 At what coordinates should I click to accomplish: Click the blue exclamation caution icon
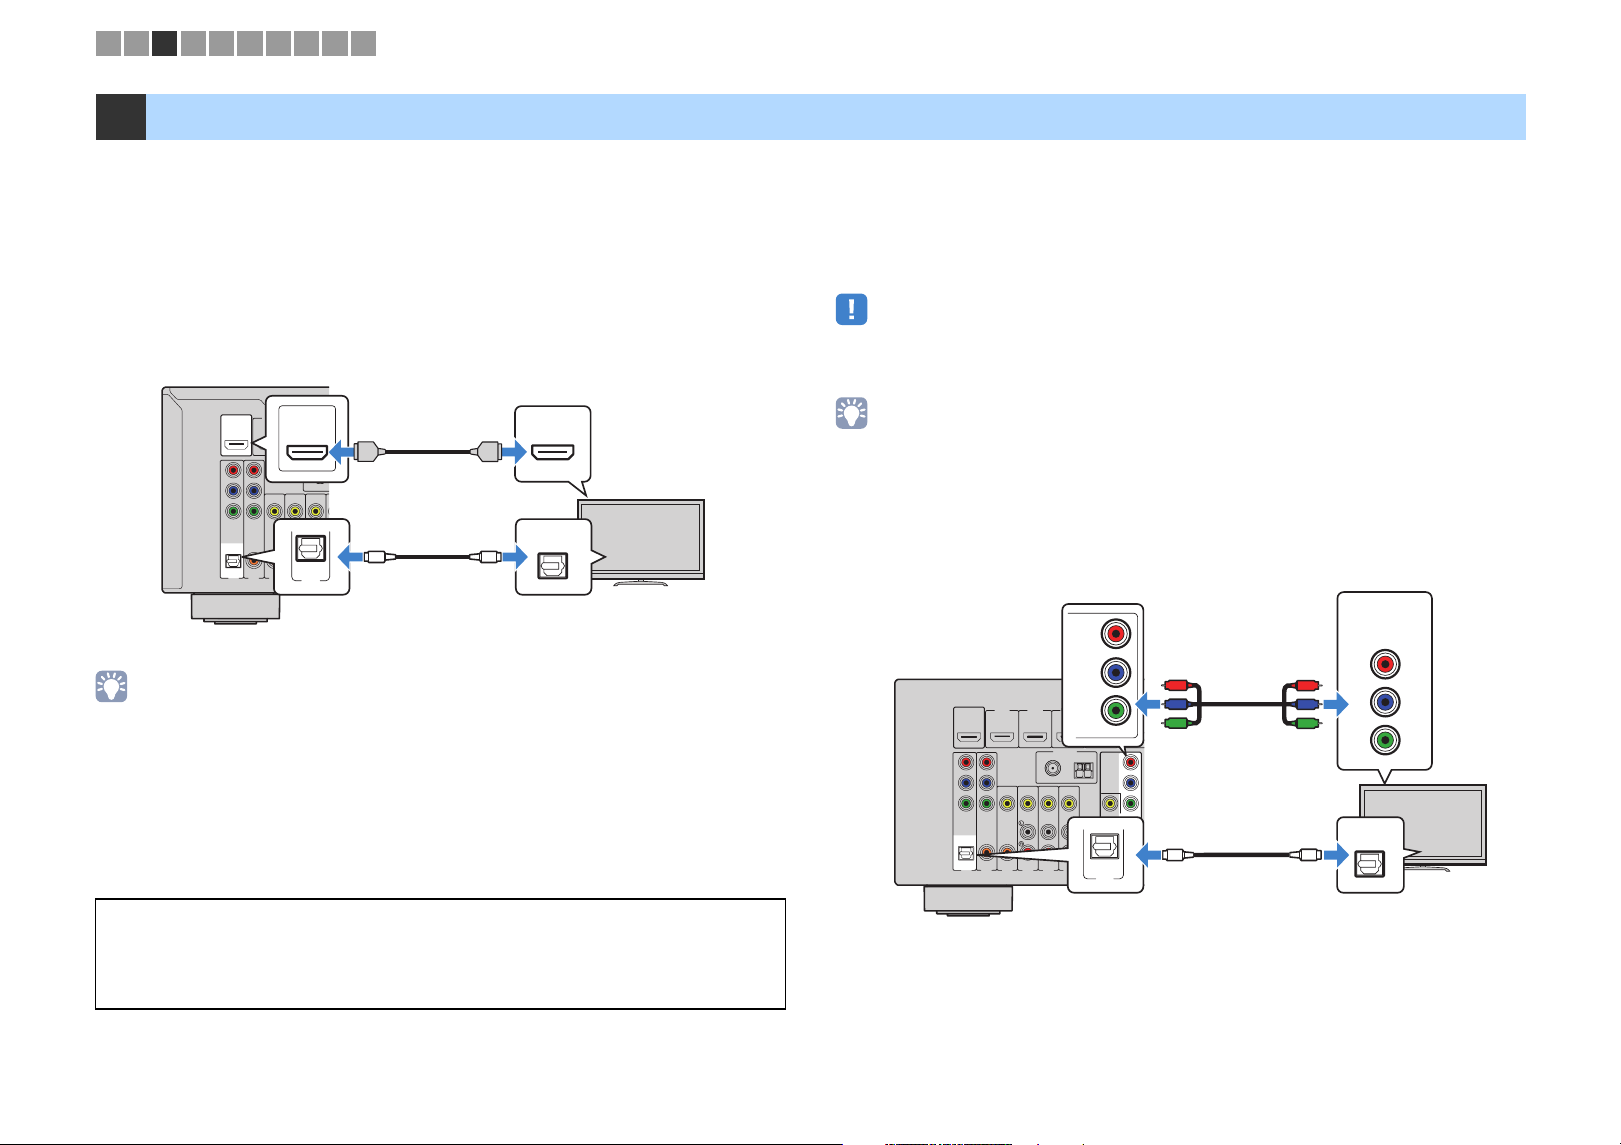tap(851, 309)
